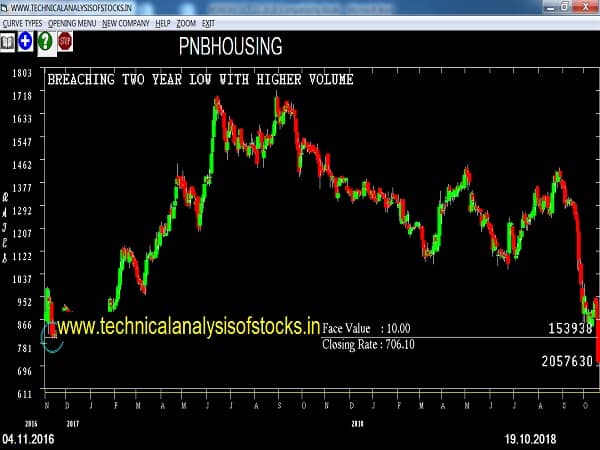The width and height of the screenshot is (600, 450).
Task: Click the blue plus icon
Action: coord(26,42)
